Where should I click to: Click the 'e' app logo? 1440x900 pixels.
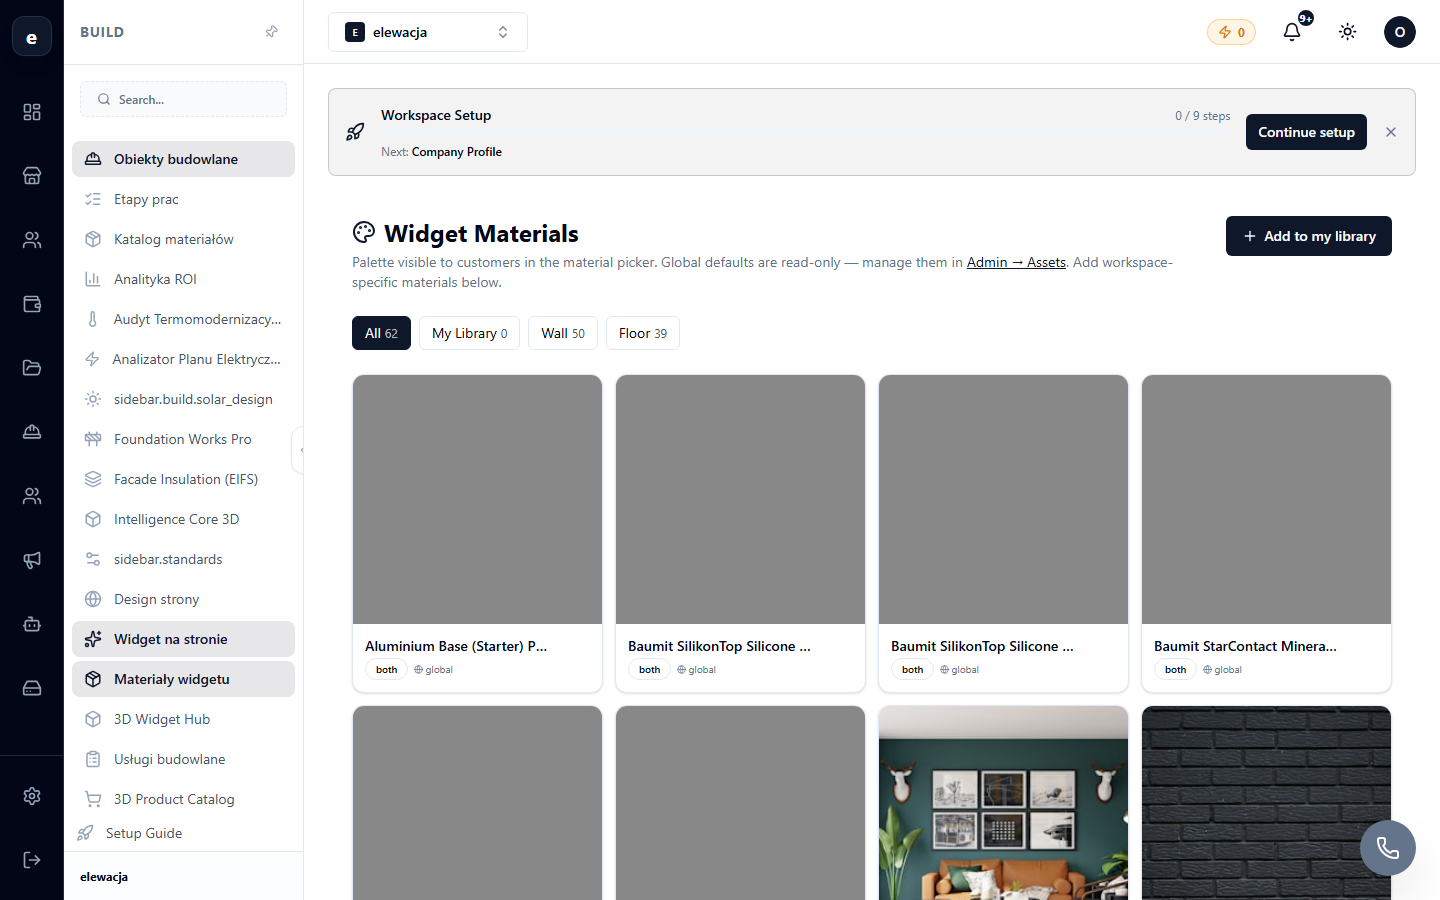point(32,37)
